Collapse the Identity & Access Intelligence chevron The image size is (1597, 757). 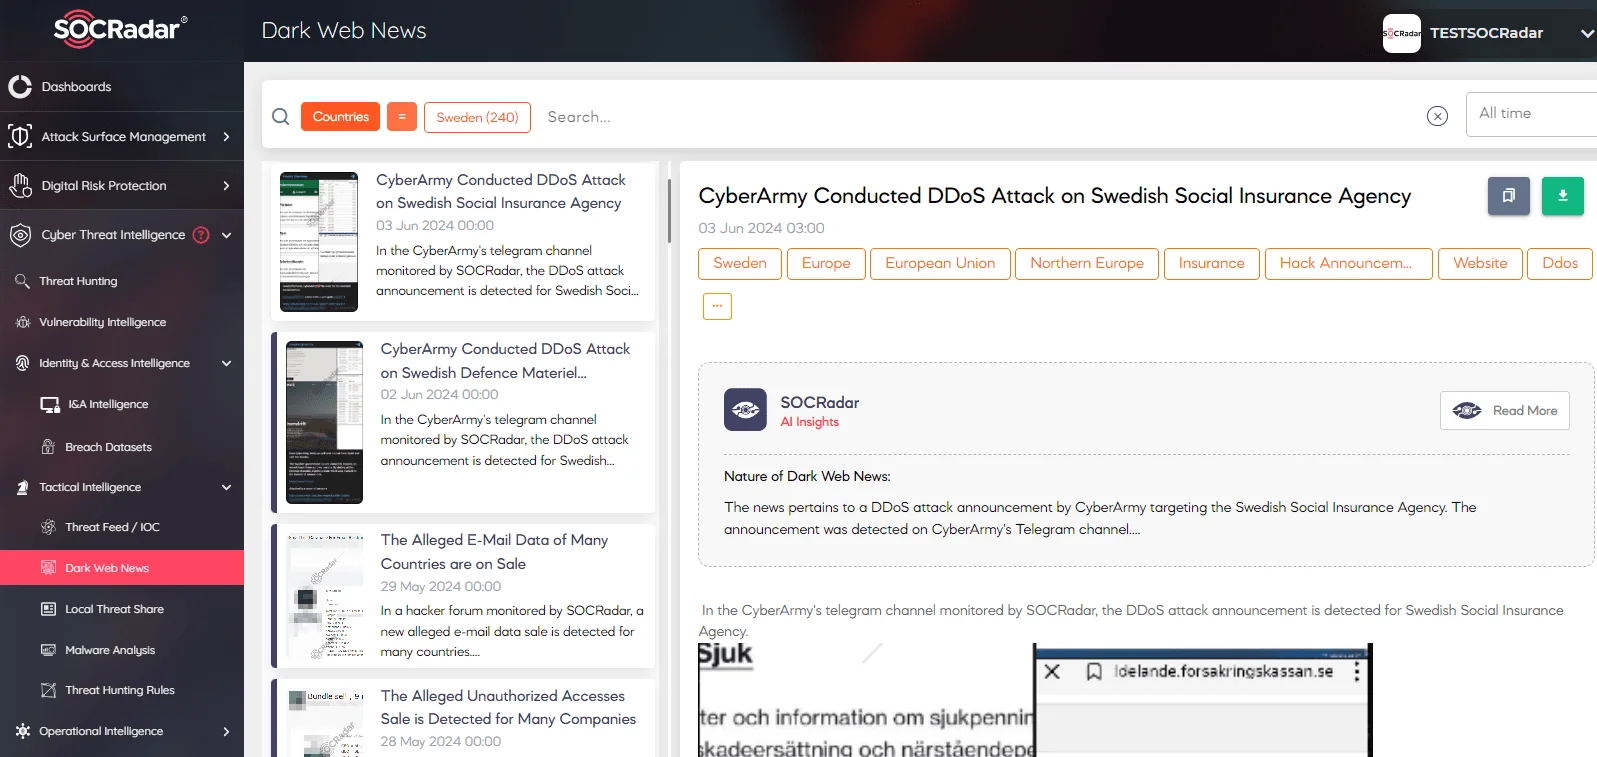point(226,363)
